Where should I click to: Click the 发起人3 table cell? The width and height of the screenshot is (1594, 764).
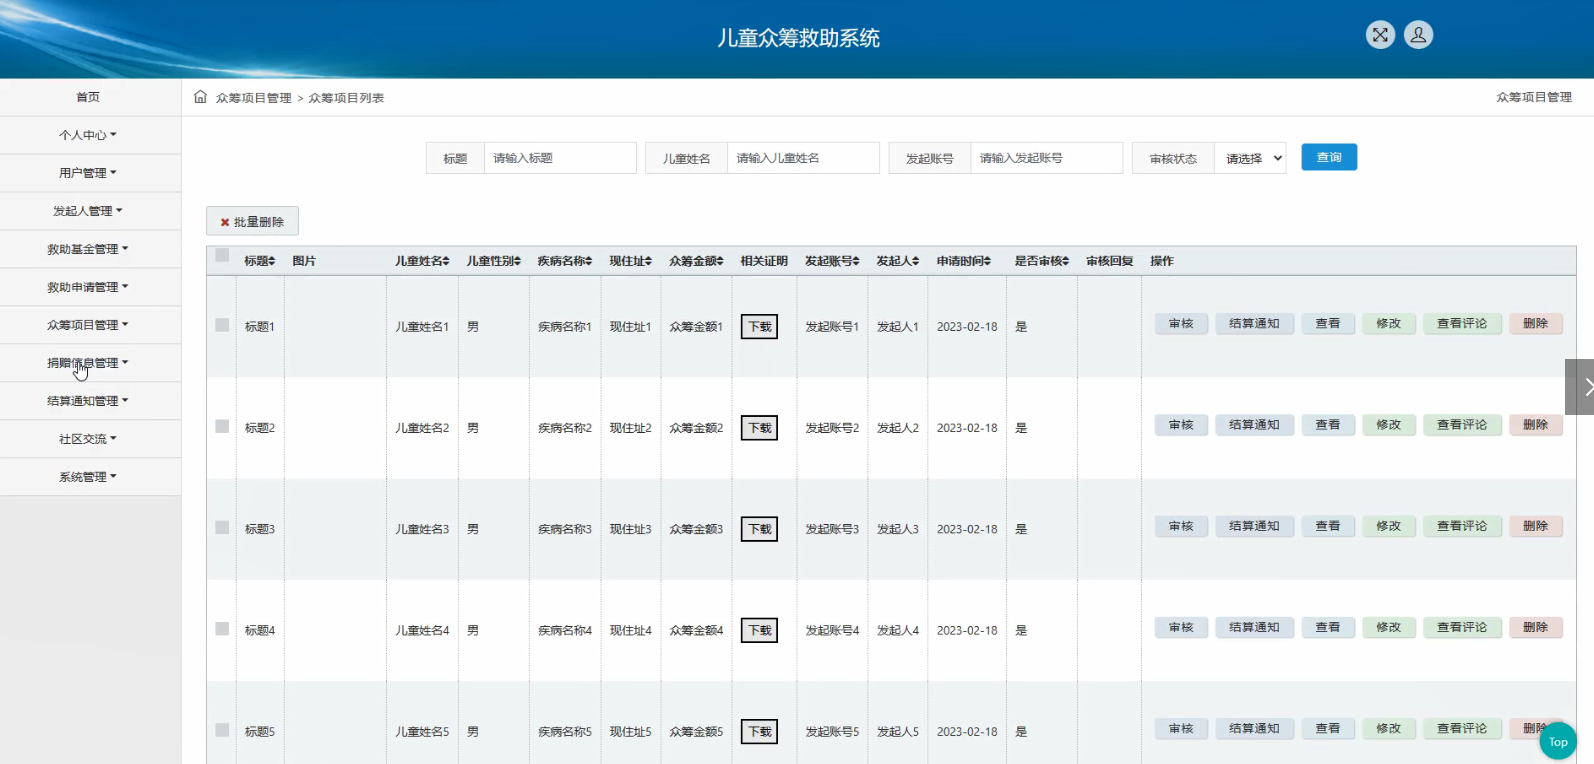pyautogui.click(x=897, y=529)
